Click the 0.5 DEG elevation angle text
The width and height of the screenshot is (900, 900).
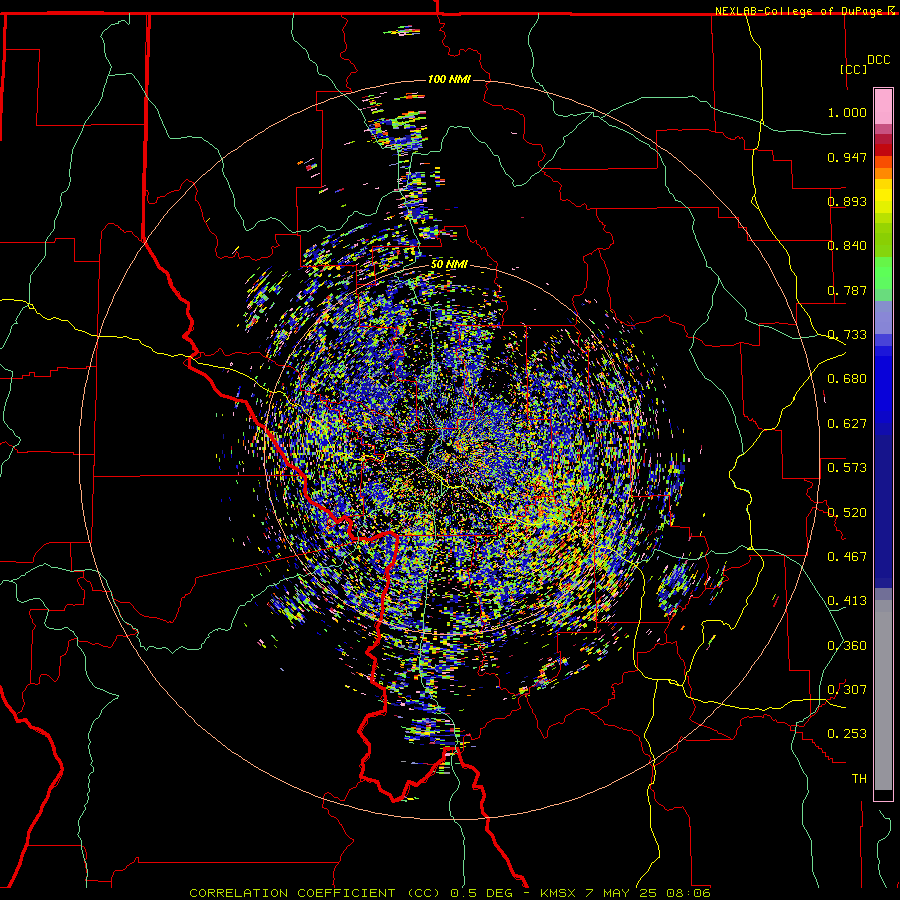point(482,893)
